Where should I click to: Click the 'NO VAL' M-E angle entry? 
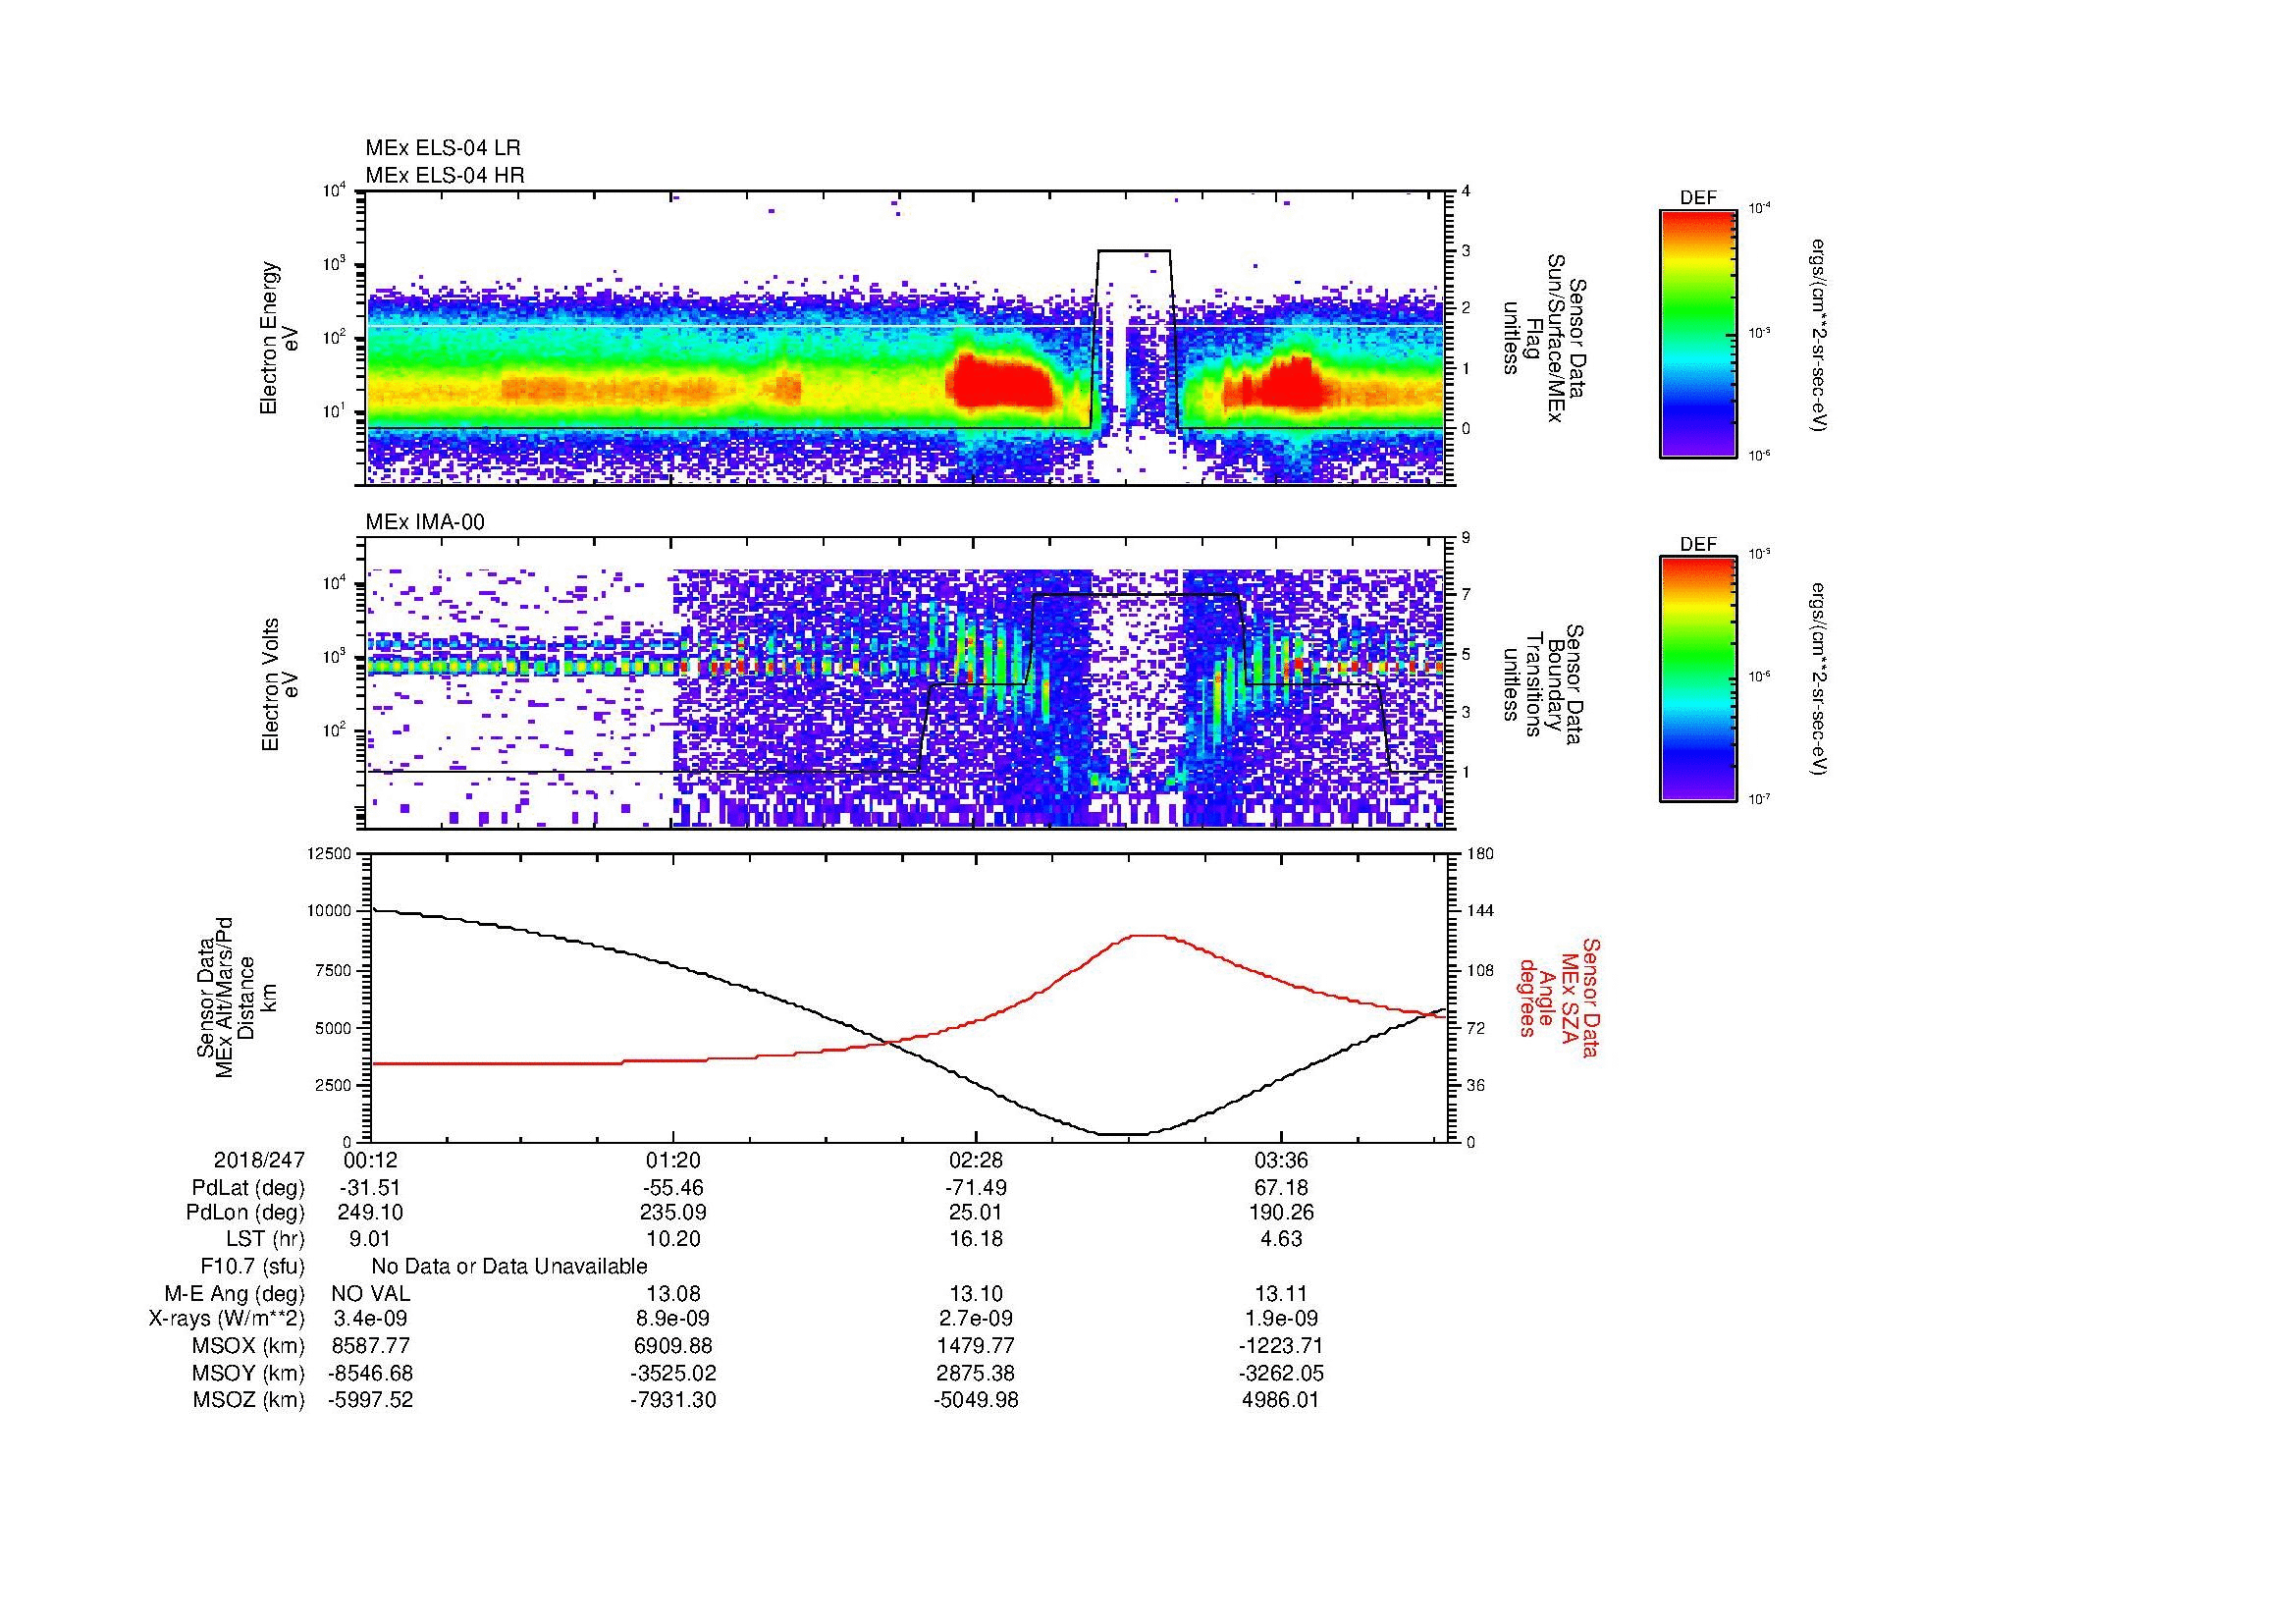(371, 1294)
